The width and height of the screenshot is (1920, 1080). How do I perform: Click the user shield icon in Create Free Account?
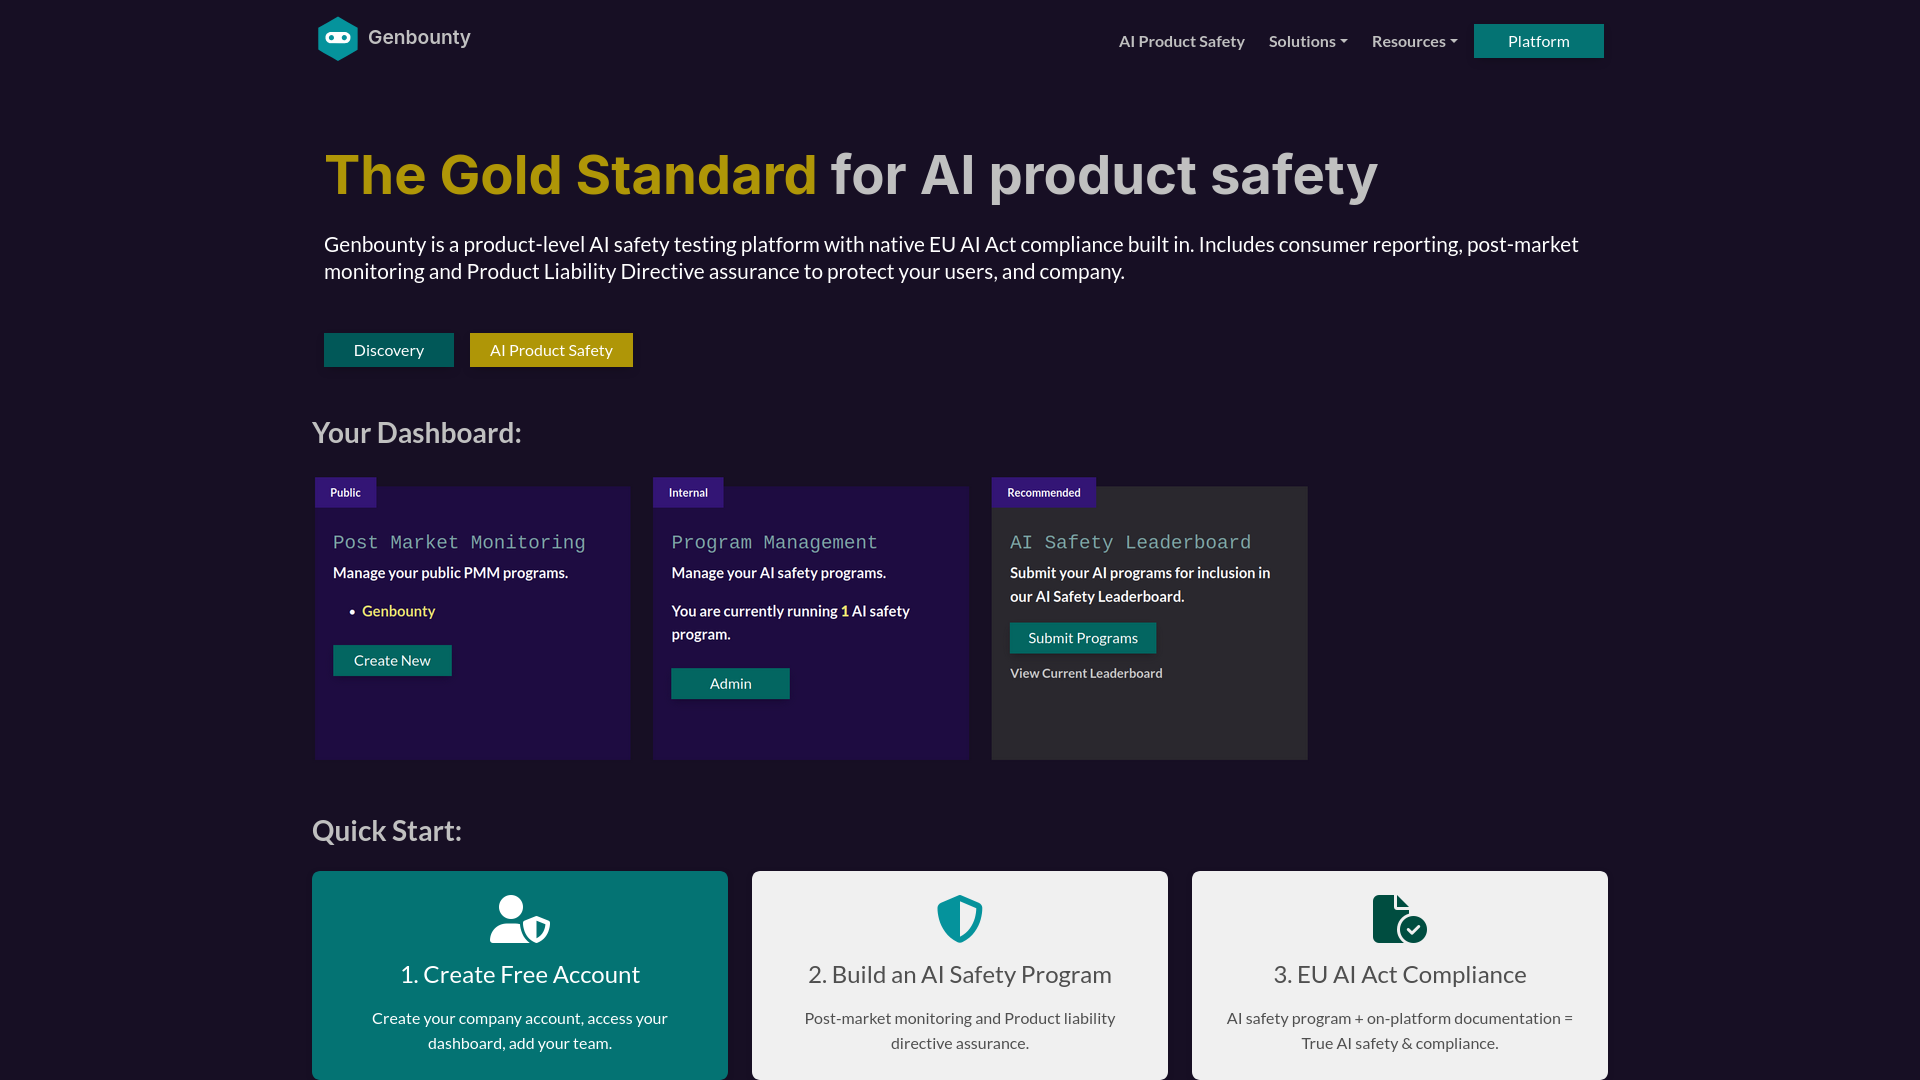pos(519,919)
